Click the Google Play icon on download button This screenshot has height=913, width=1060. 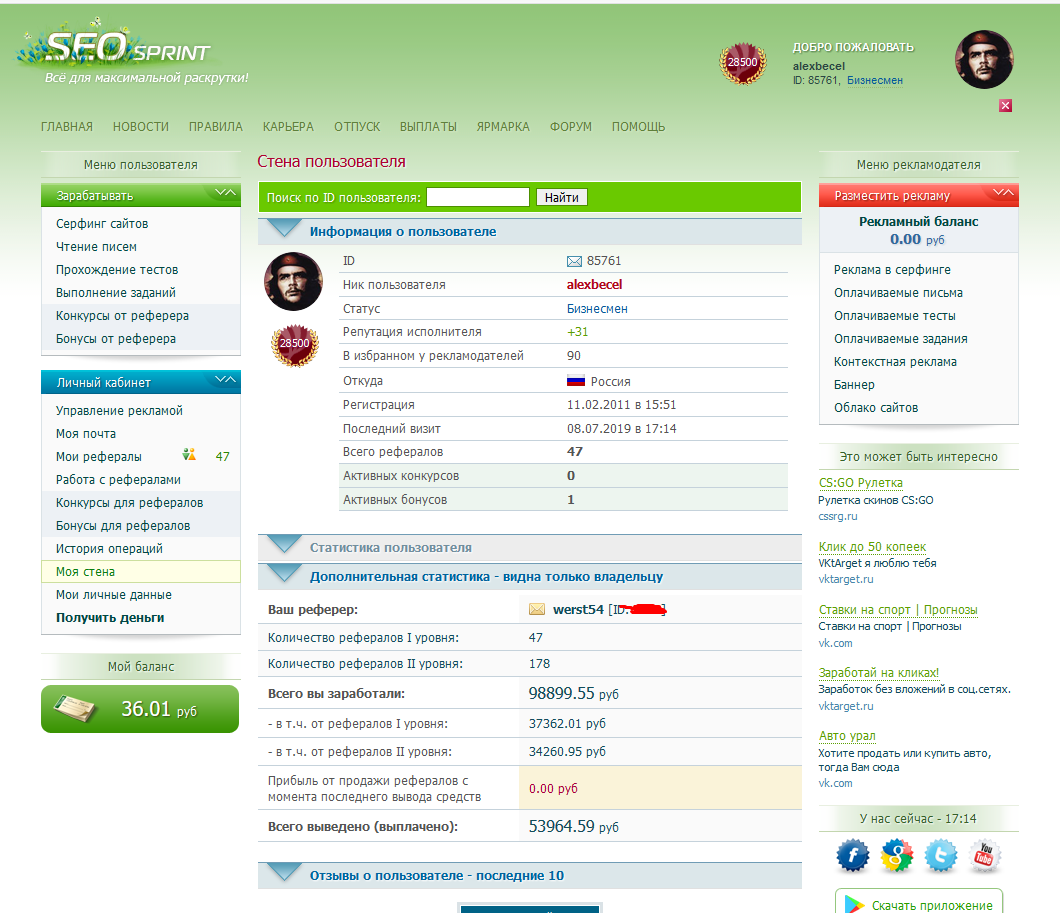[x=854, y=905]
